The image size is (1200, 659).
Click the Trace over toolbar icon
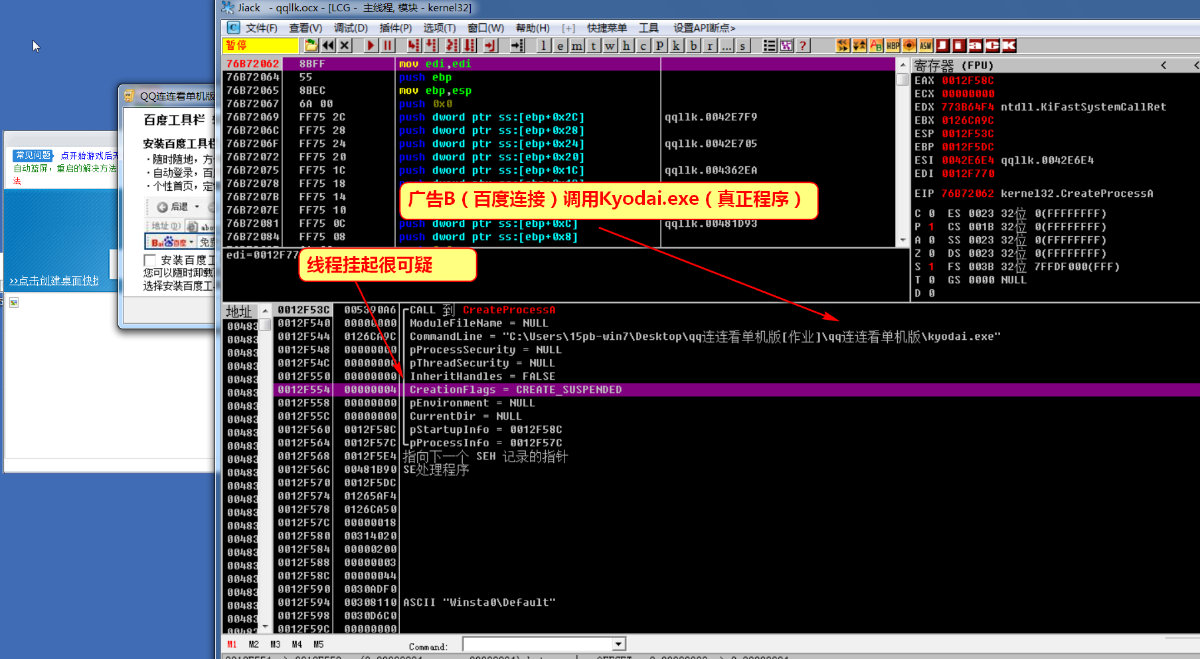point(469,45)
